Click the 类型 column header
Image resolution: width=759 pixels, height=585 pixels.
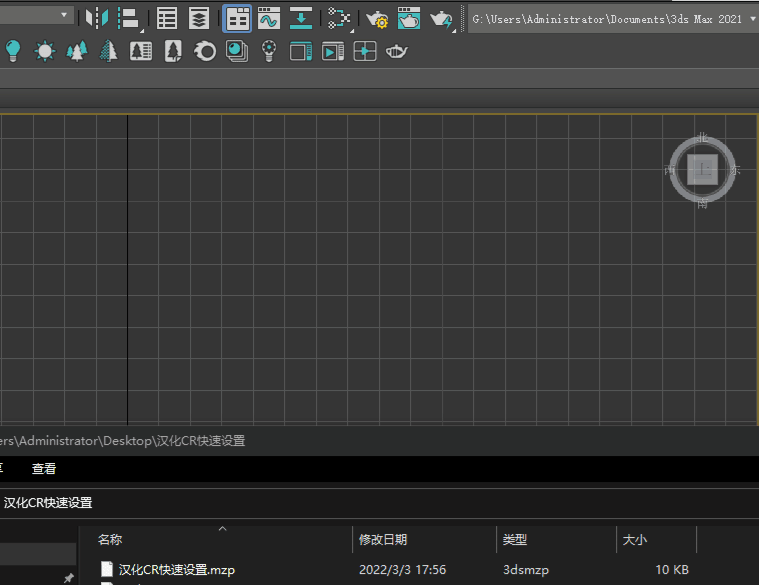515,540
